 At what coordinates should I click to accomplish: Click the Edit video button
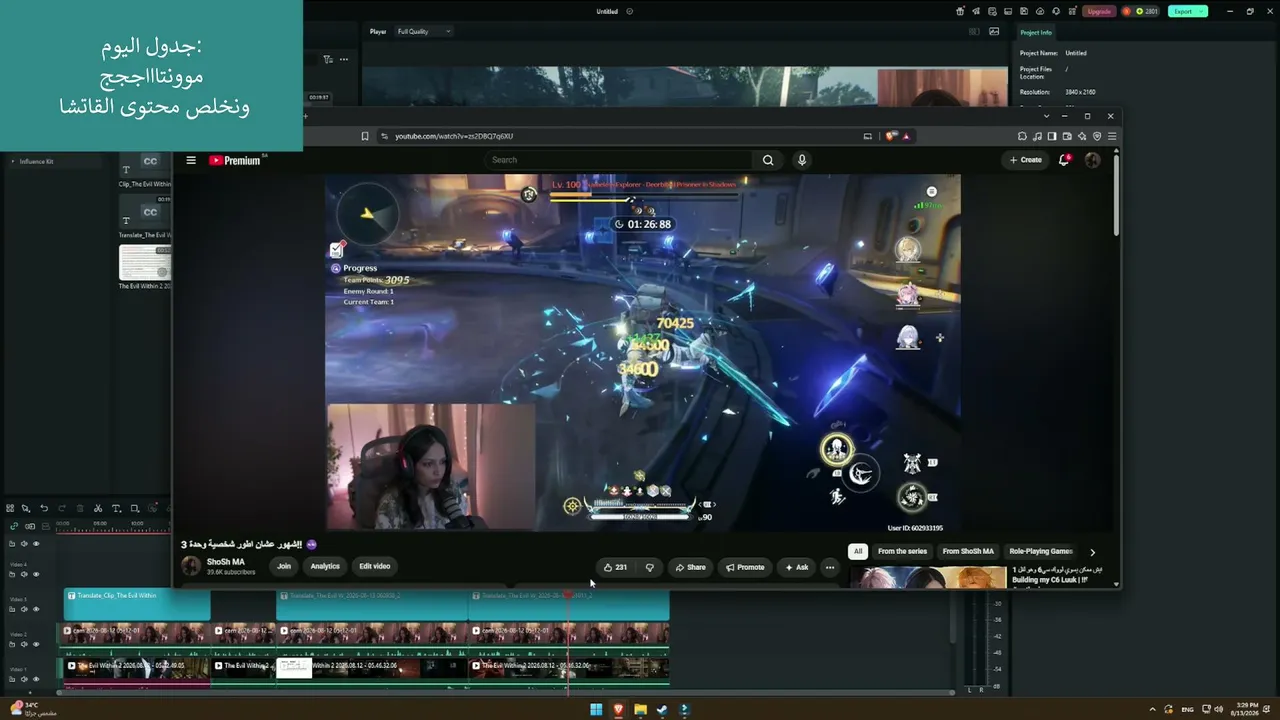point(375,566)
